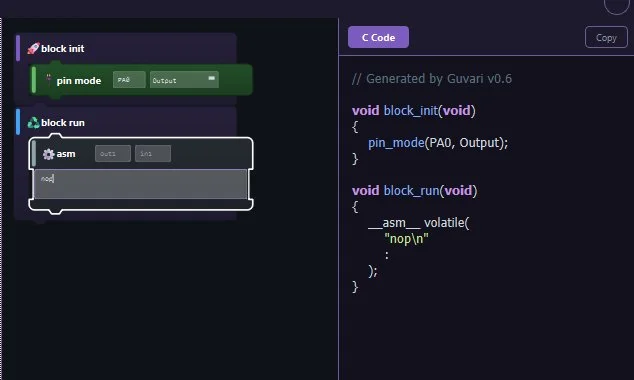Image resolution: width=634 pixels, height=380 pixels.
Task: Select the asm block label
Action: click(x=66, y=154)
